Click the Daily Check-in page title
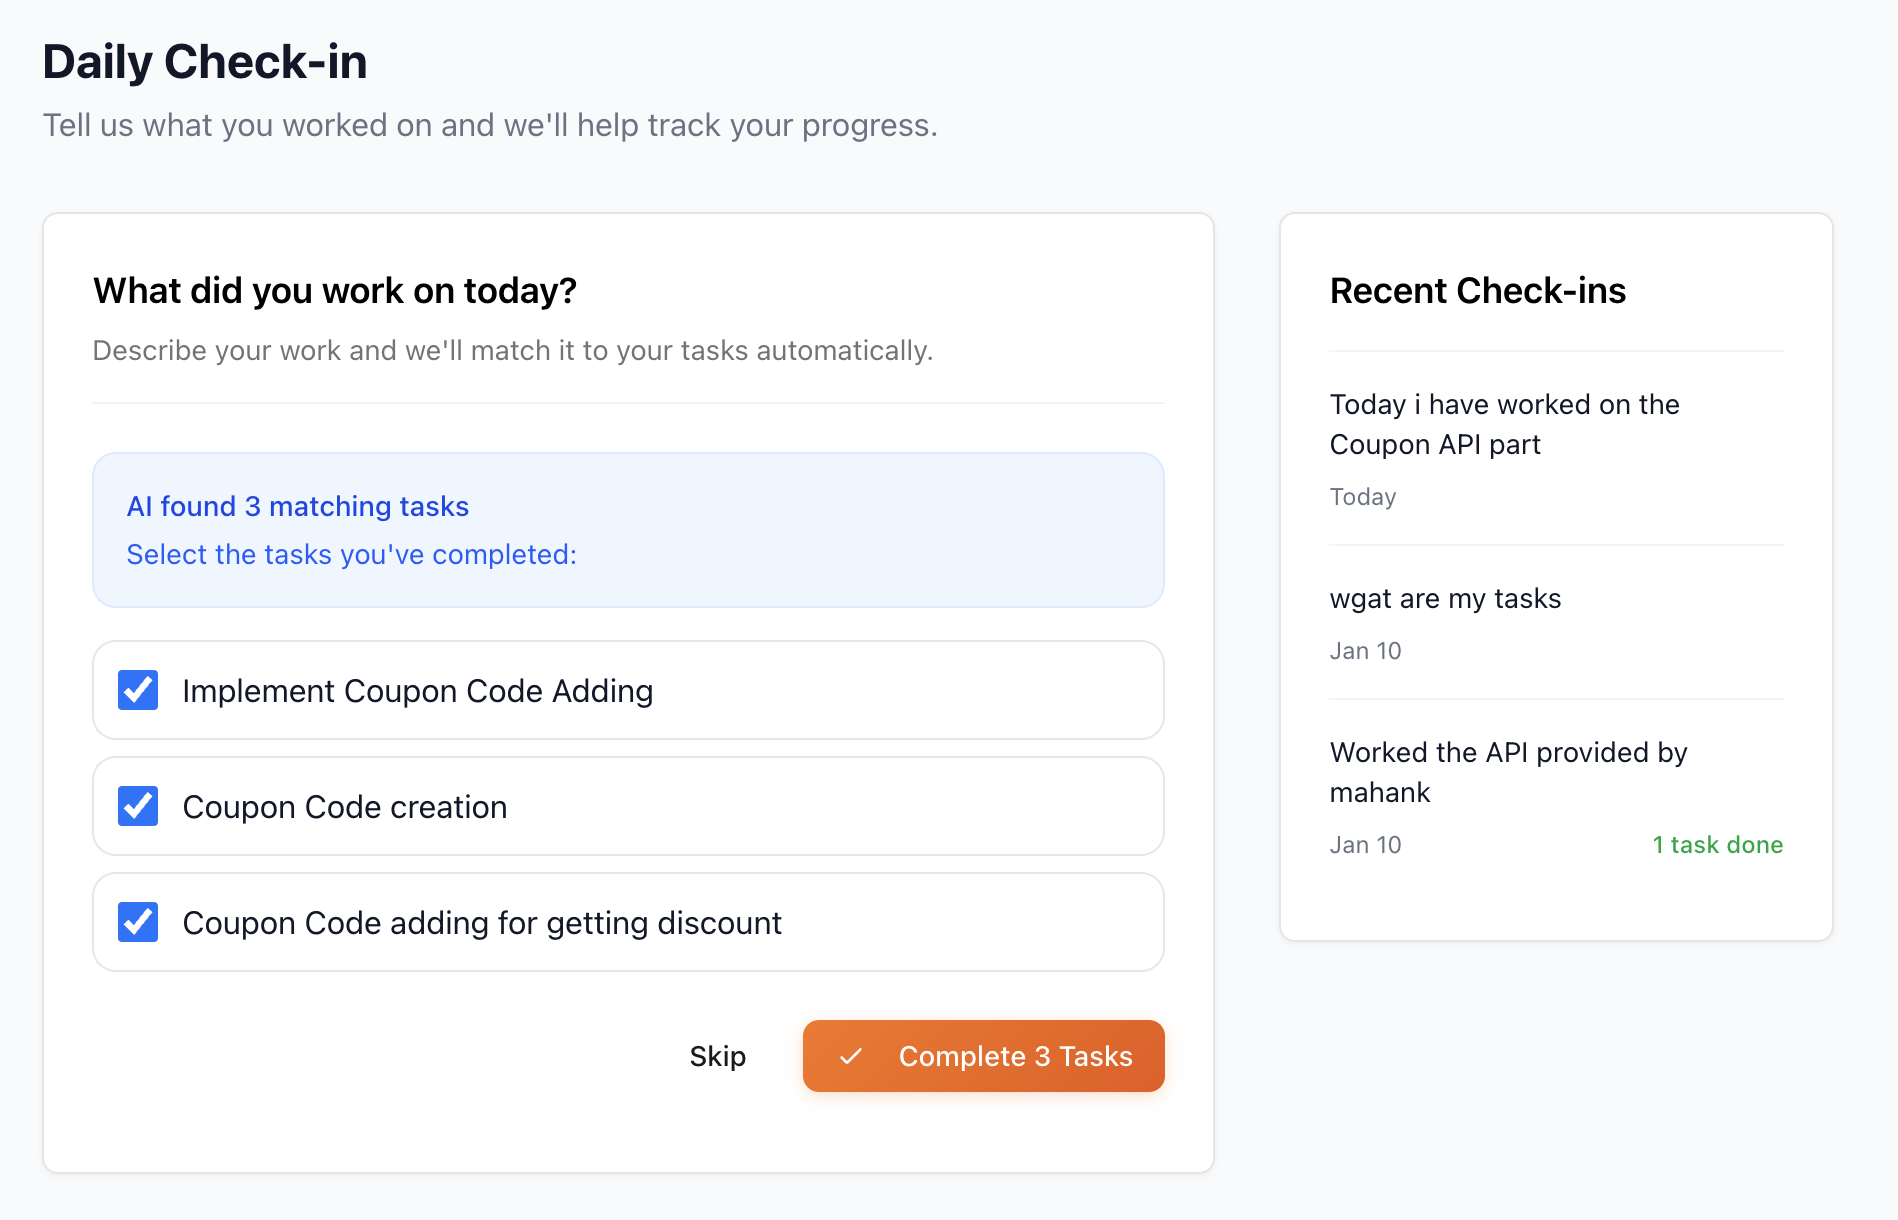Image resolution: width=1898 pixels, height=1220 pixels. point(205,62)
